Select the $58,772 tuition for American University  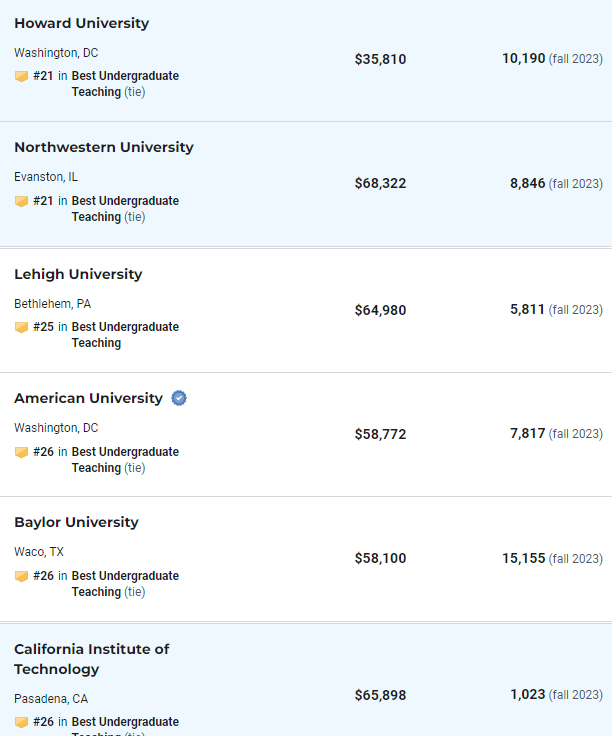380,434
